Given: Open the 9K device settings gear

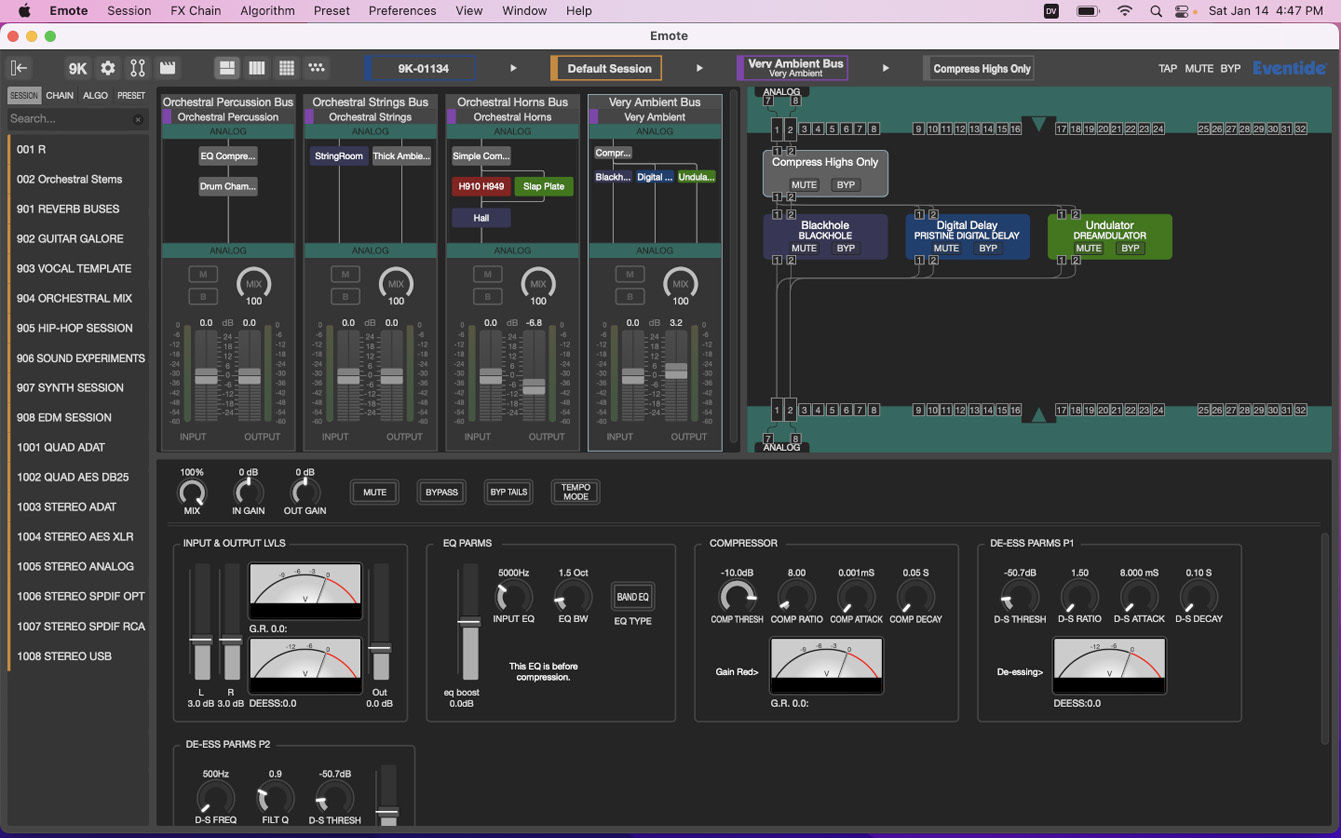Looking at the screenshot, I should 107,68.
